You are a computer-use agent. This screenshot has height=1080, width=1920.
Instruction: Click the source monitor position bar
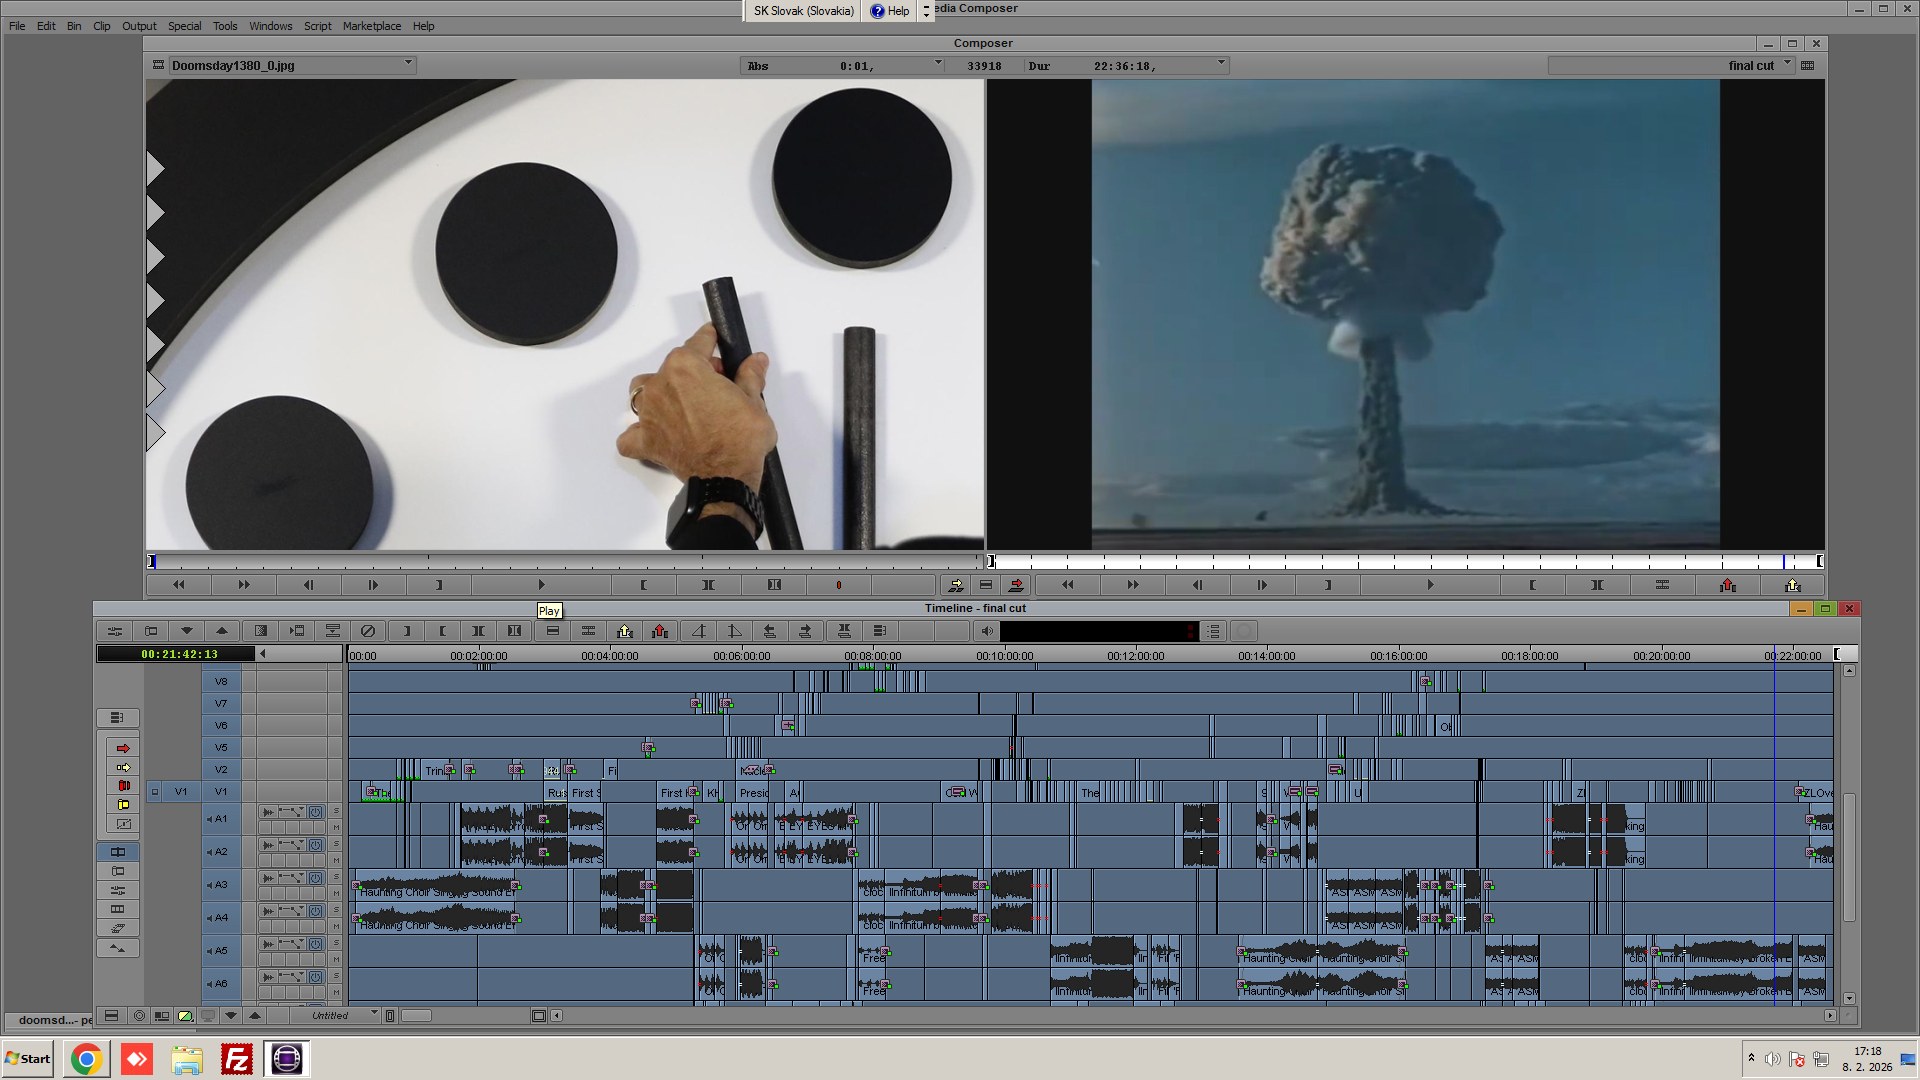565,561
